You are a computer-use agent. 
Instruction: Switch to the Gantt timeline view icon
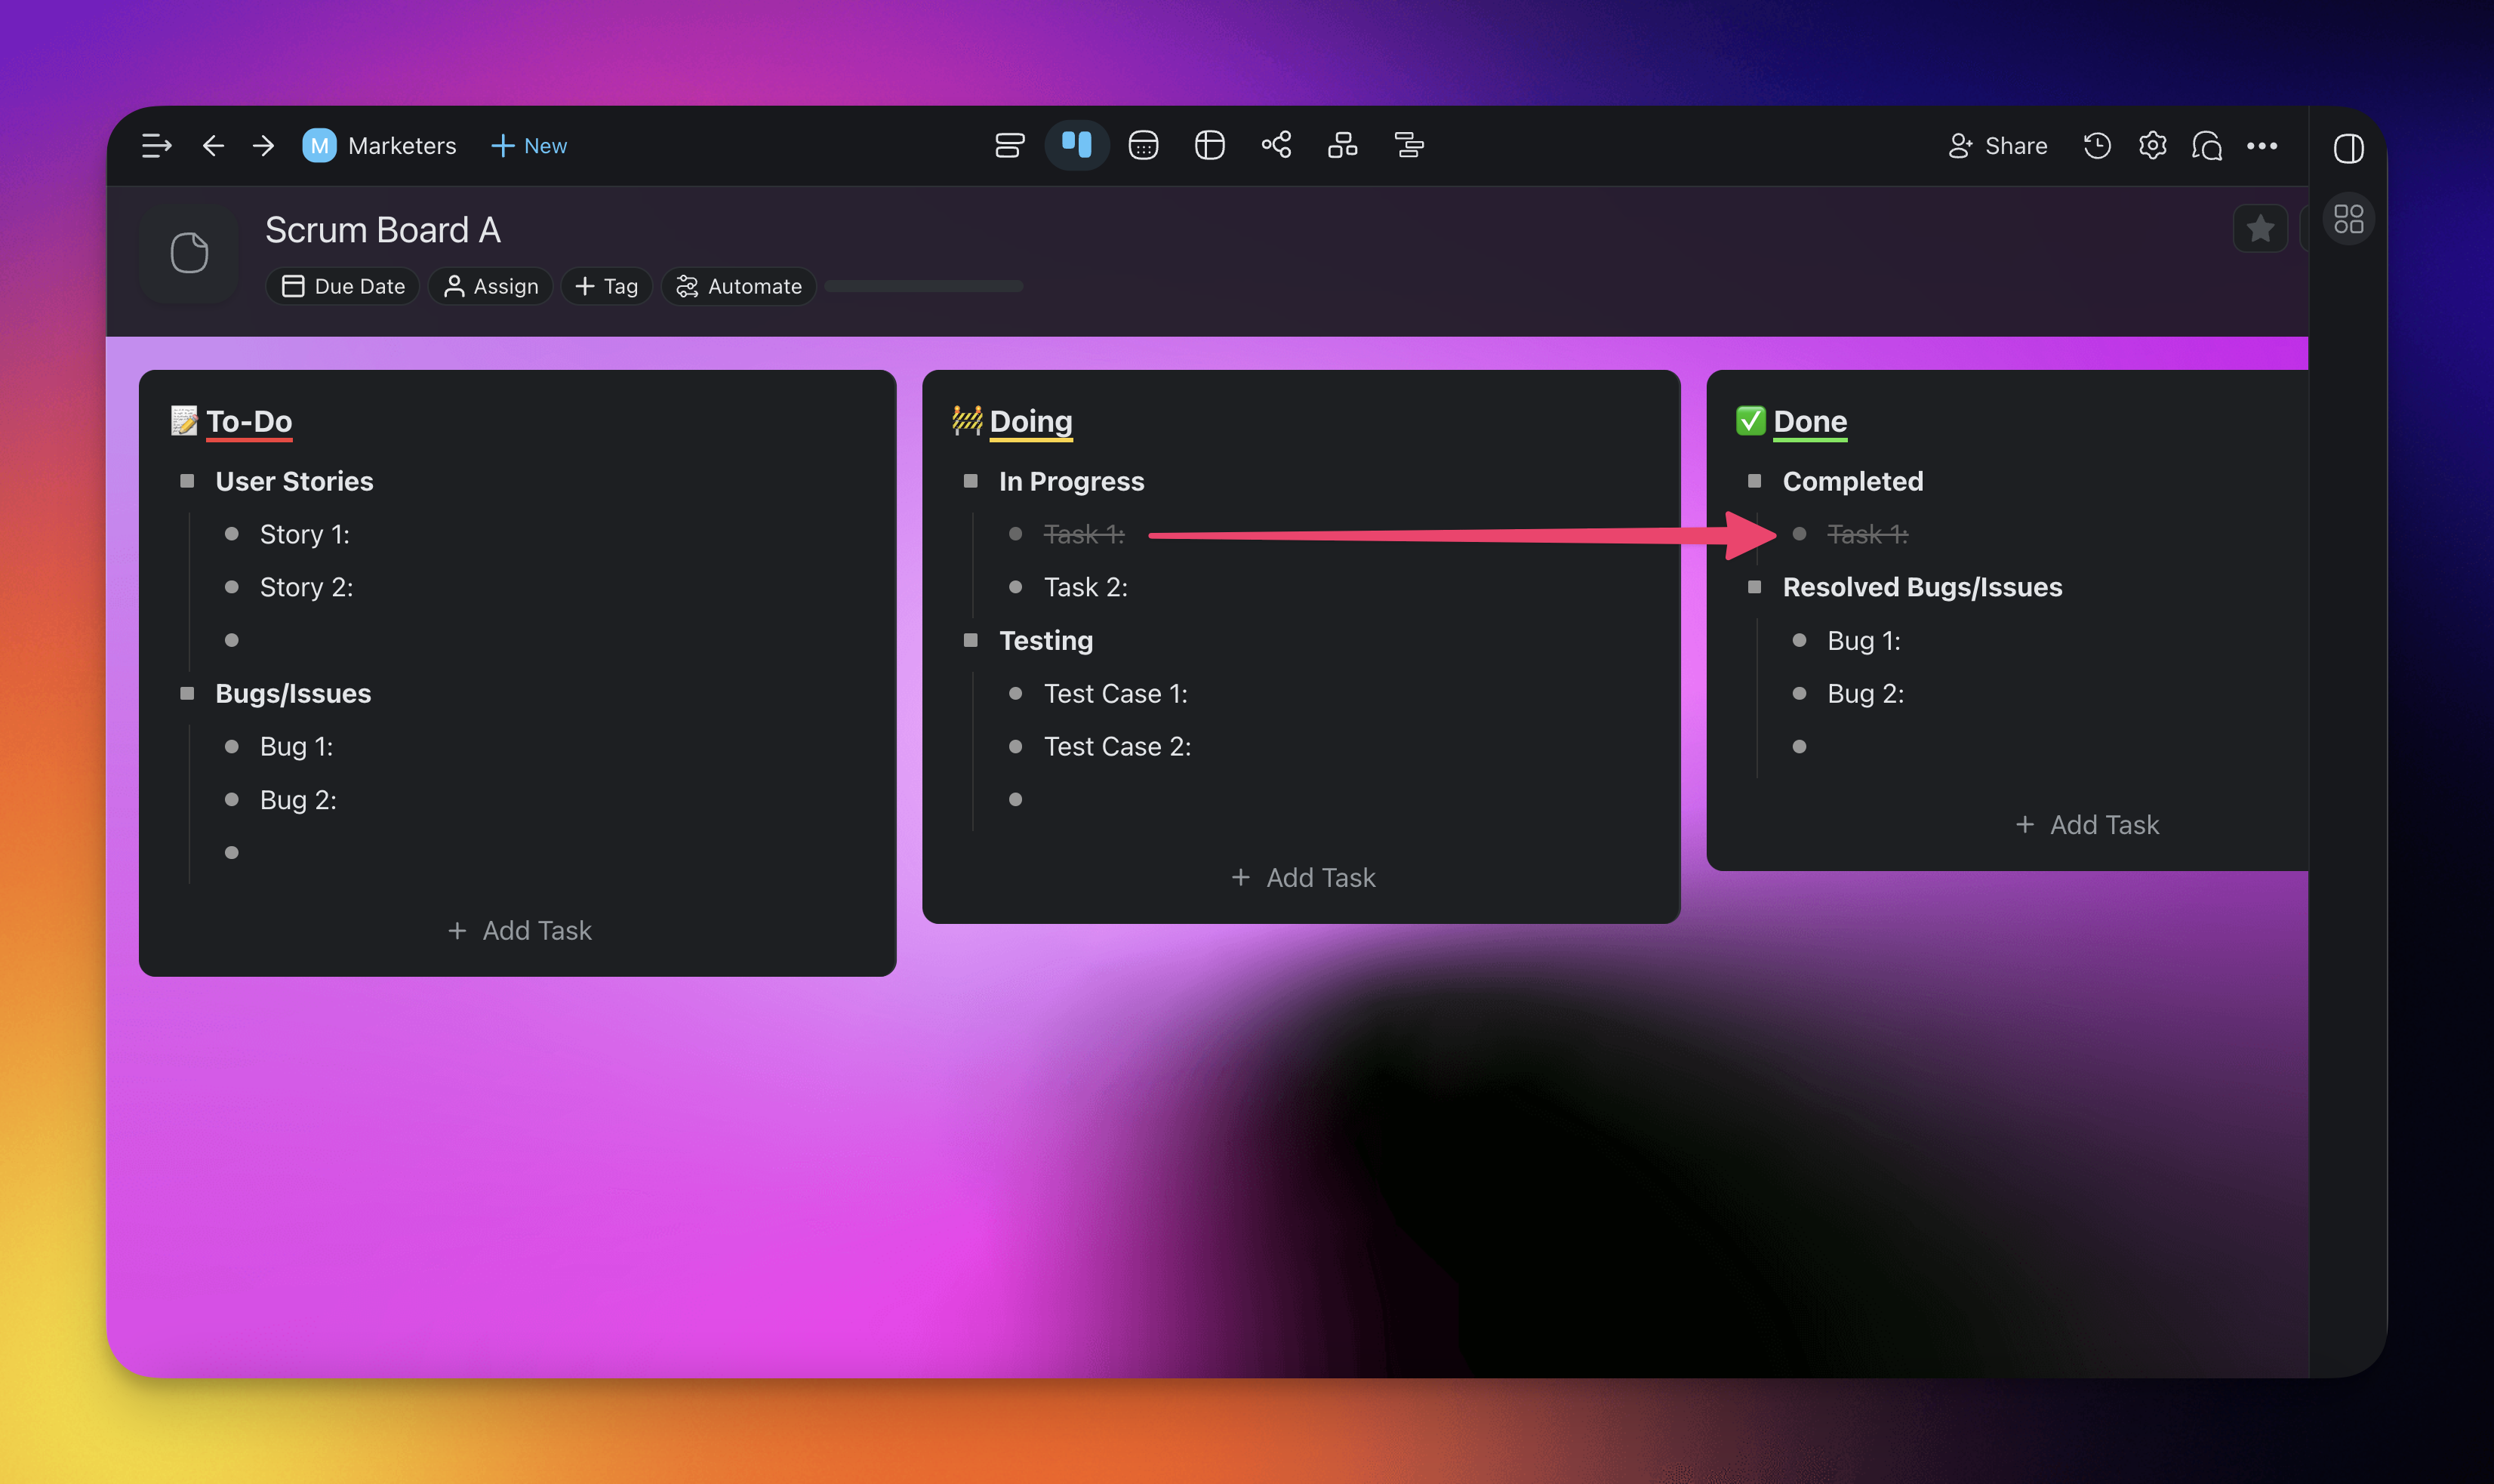pyautogui.click(x=1409, y=146)
